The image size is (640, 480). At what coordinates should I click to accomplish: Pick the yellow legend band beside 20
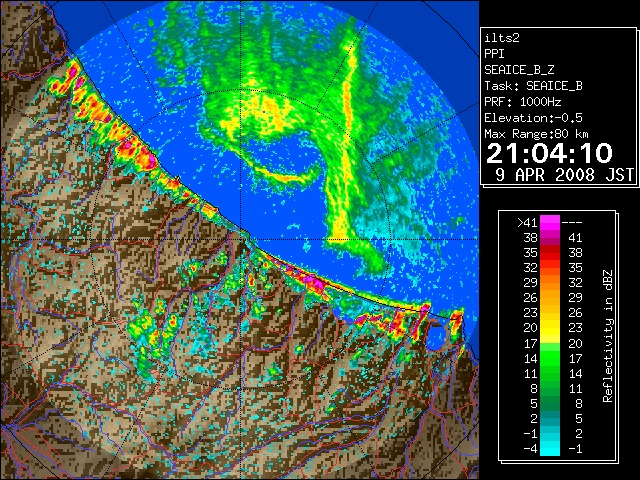pos(550,328)
